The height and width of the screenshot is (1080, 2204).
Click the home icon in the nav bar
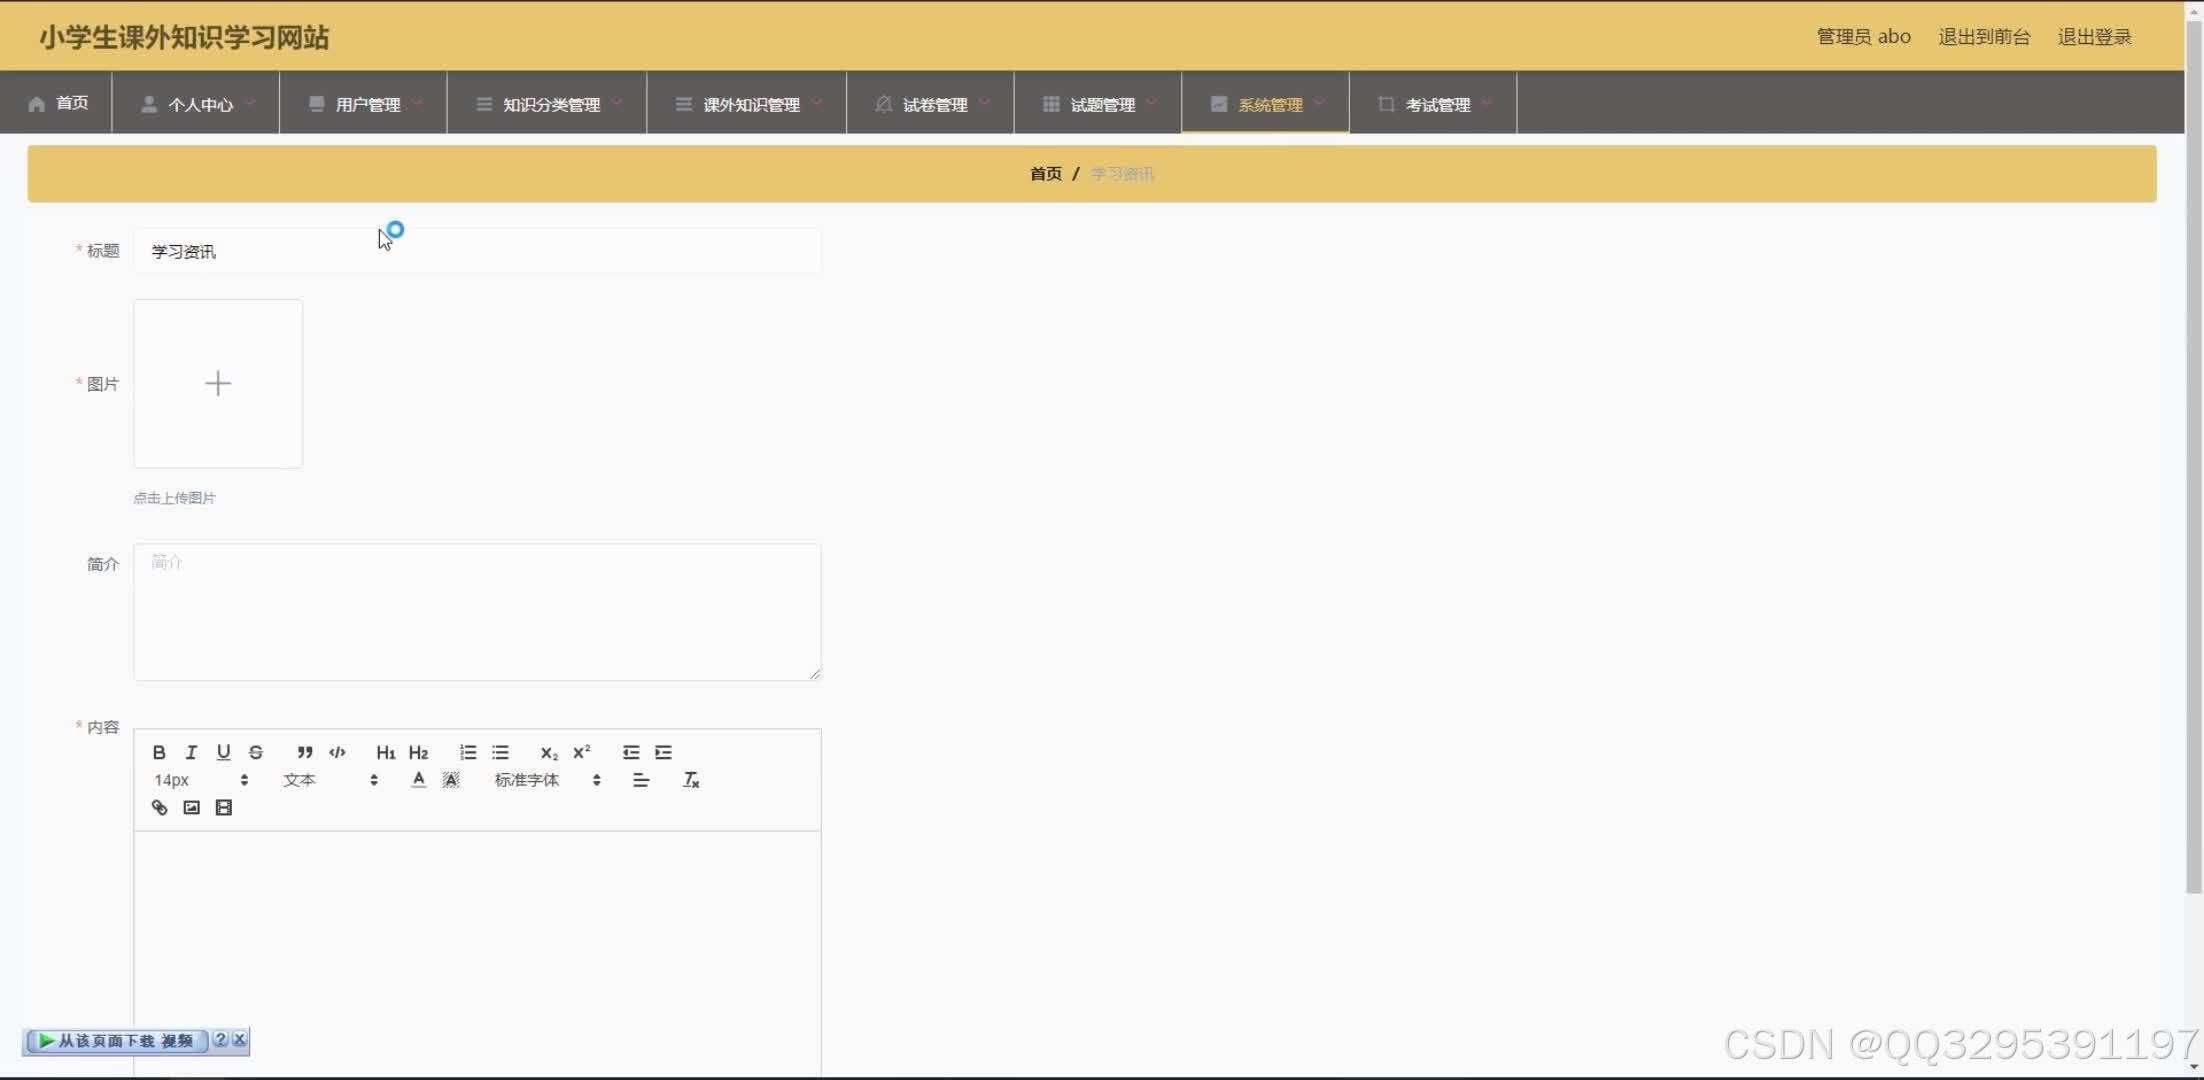click(37, 104)
